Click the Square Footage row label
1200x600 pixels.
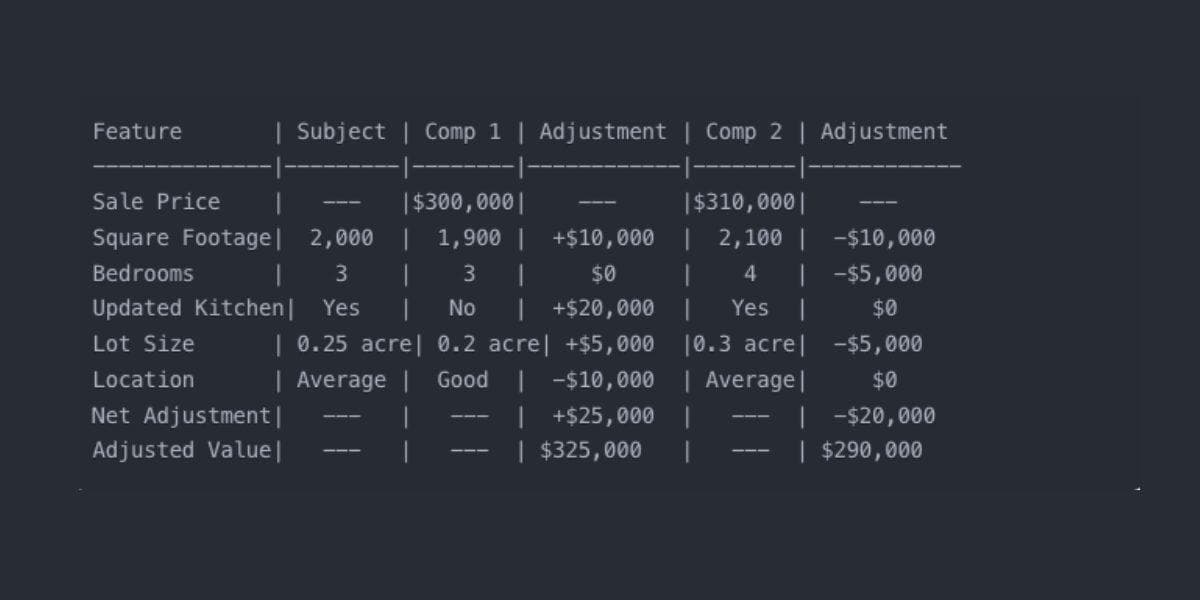click(181, 238)
